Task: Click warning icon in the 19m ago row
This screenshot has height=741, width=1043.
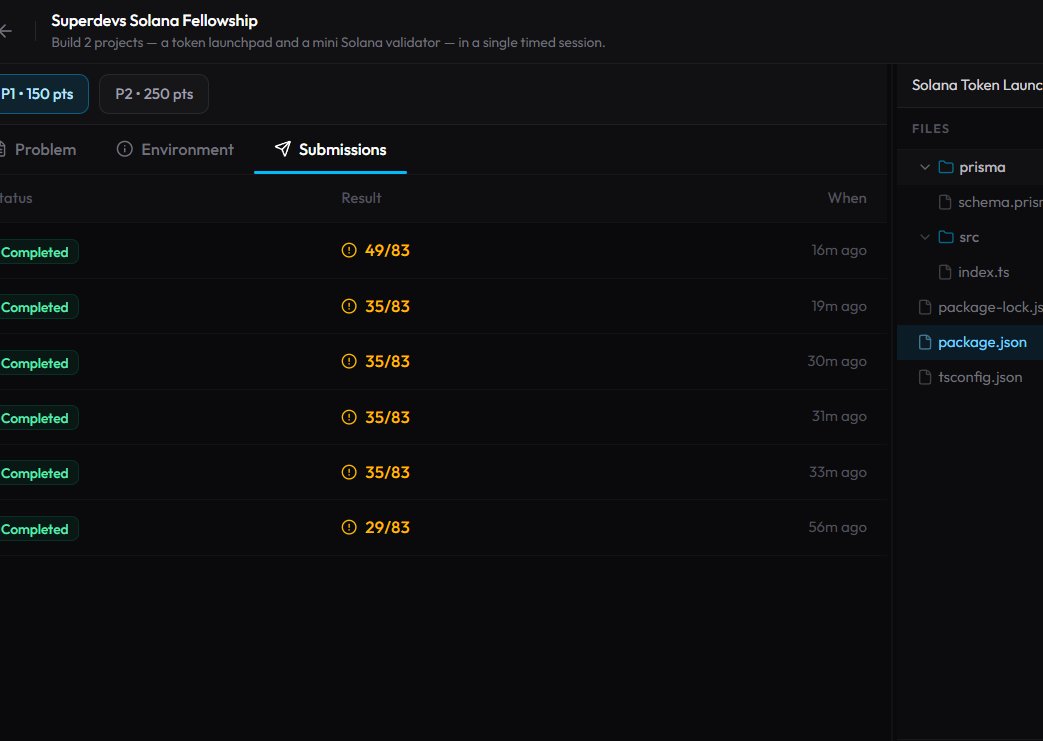Action: (x=349, y=306)
